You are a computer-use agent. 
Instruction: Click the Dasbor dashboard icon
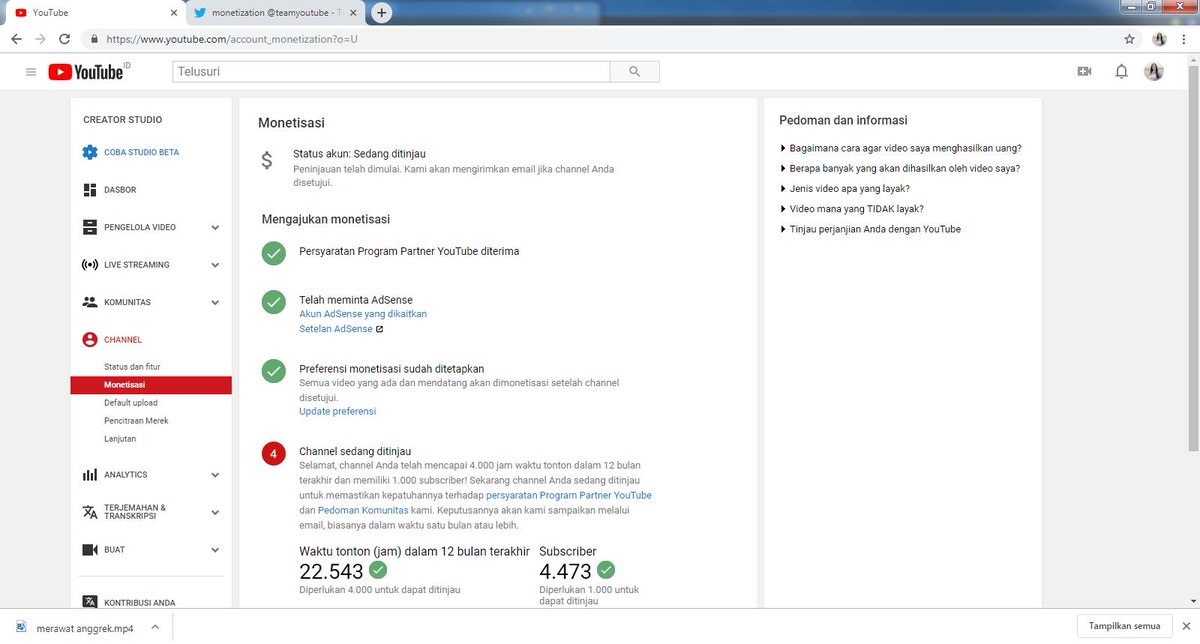click(x=90, y=190)
